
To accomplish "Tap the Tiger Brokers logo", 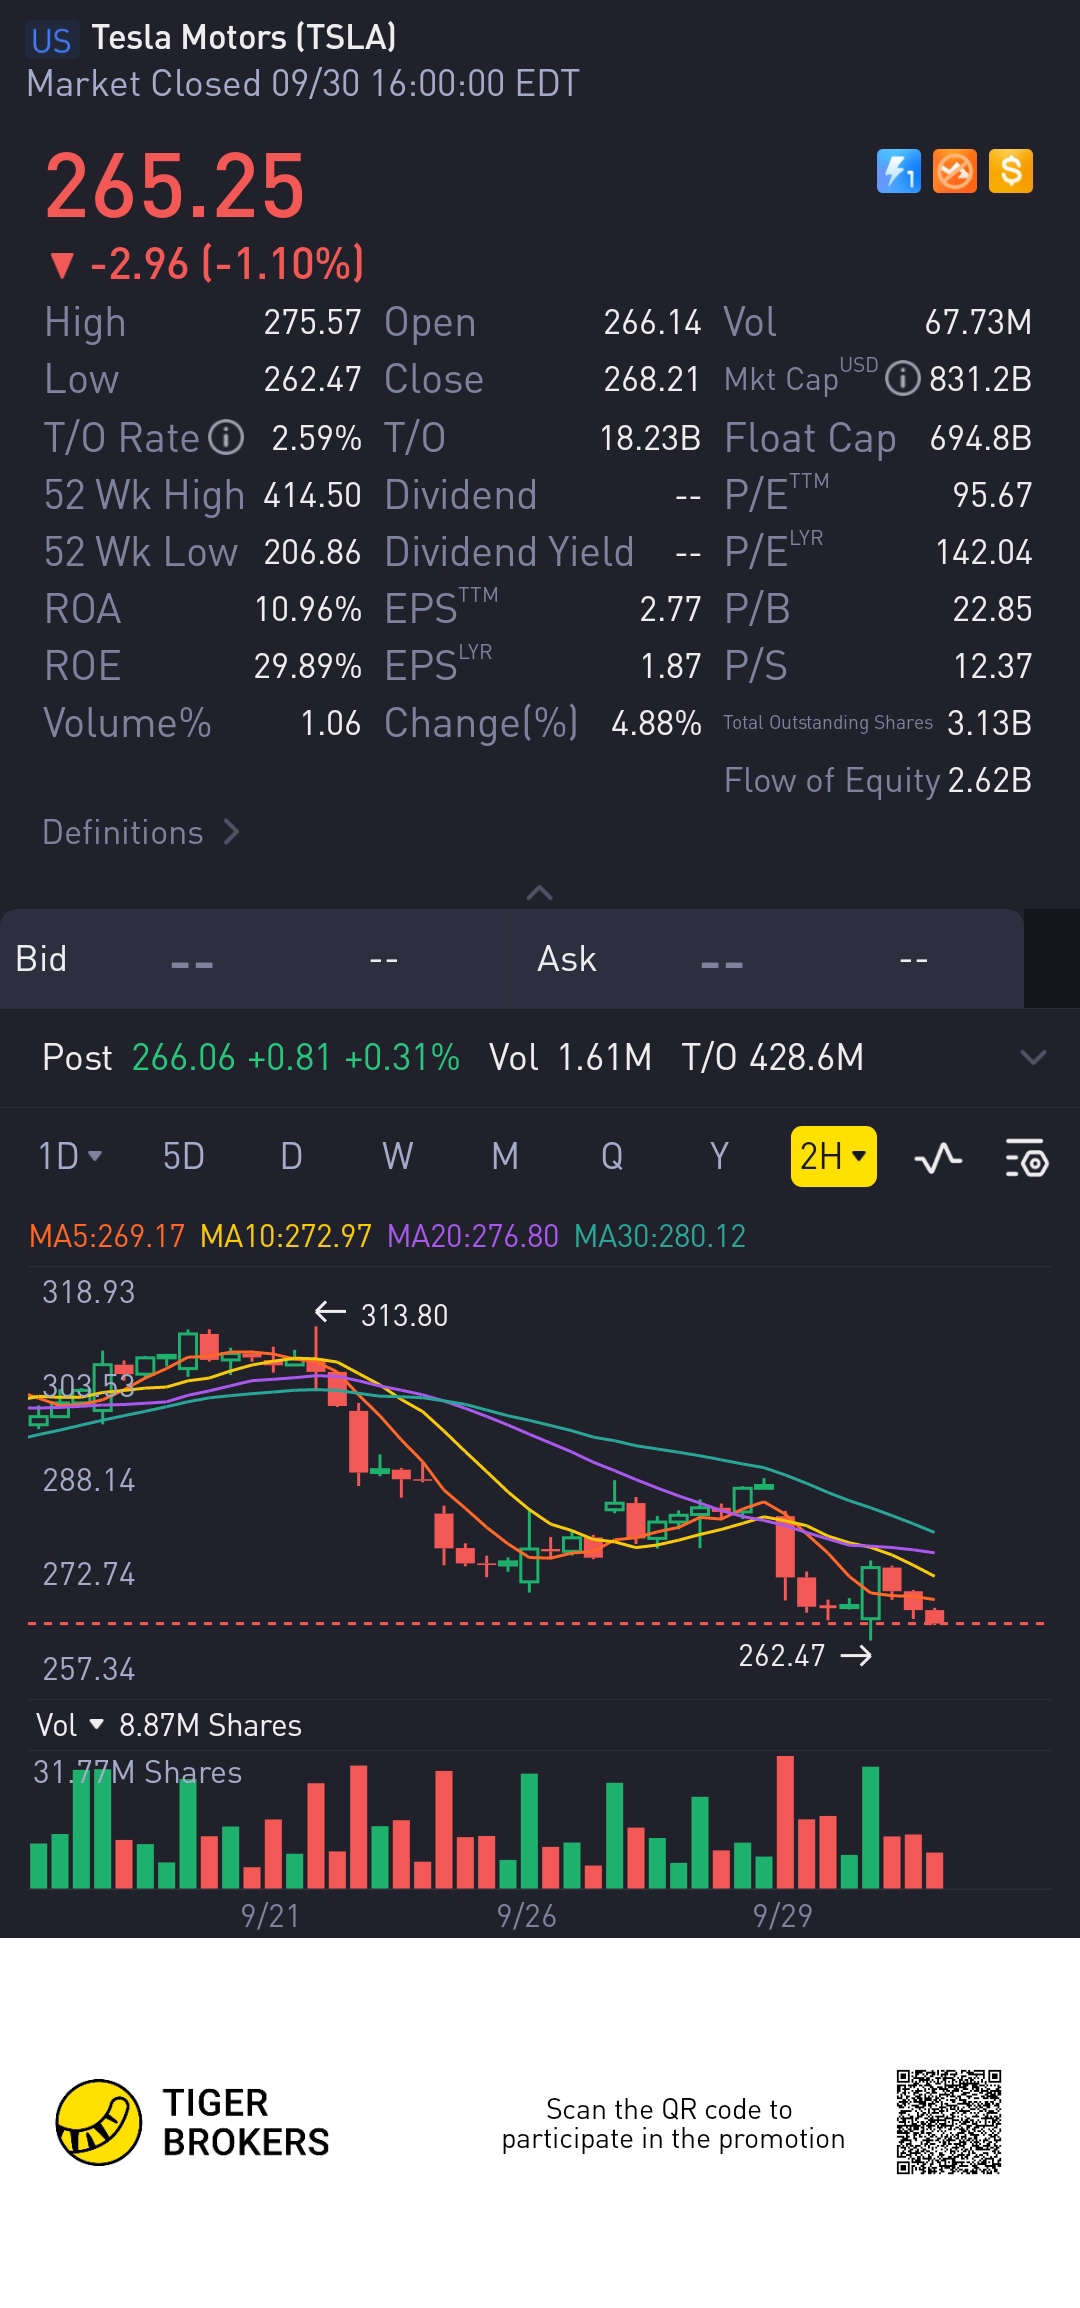I will (x=193, y=2122).
